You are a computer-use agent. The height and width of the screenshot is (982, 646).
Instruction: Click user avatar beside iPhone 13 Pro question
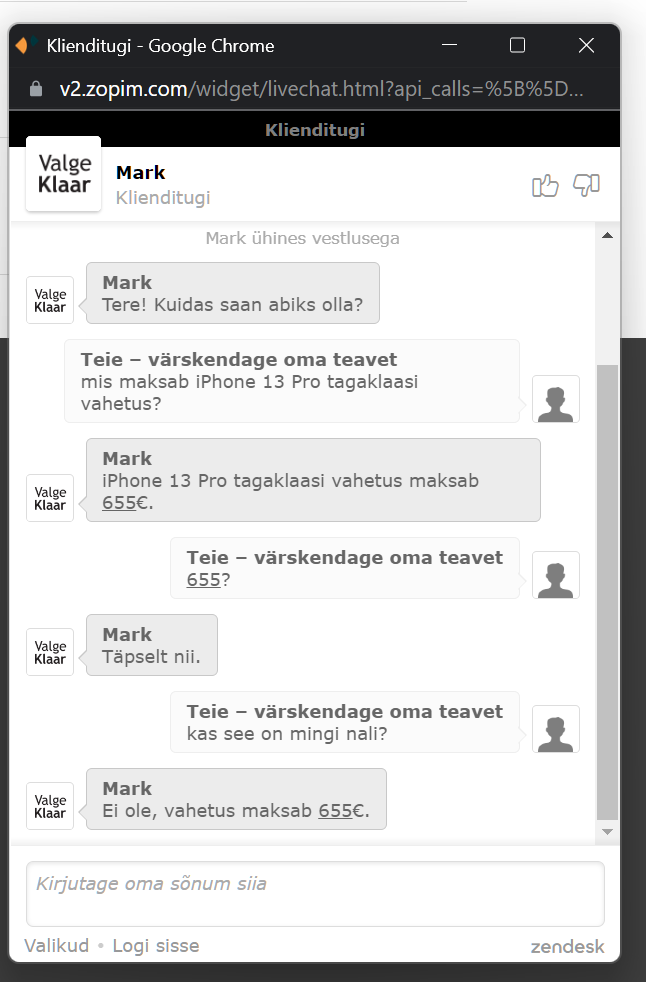click(556, 399)
